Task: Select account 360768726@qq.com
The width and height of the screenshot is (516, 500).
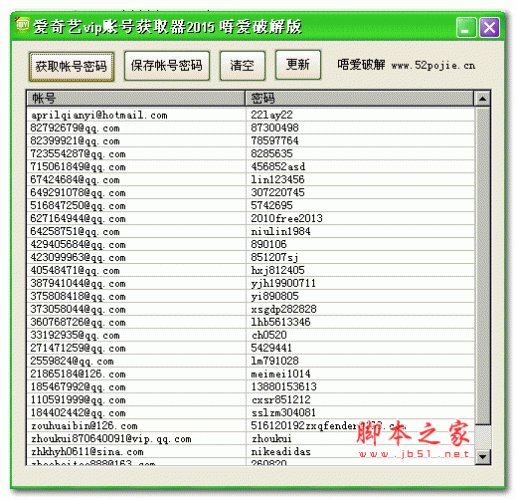Action: [78, 323]
